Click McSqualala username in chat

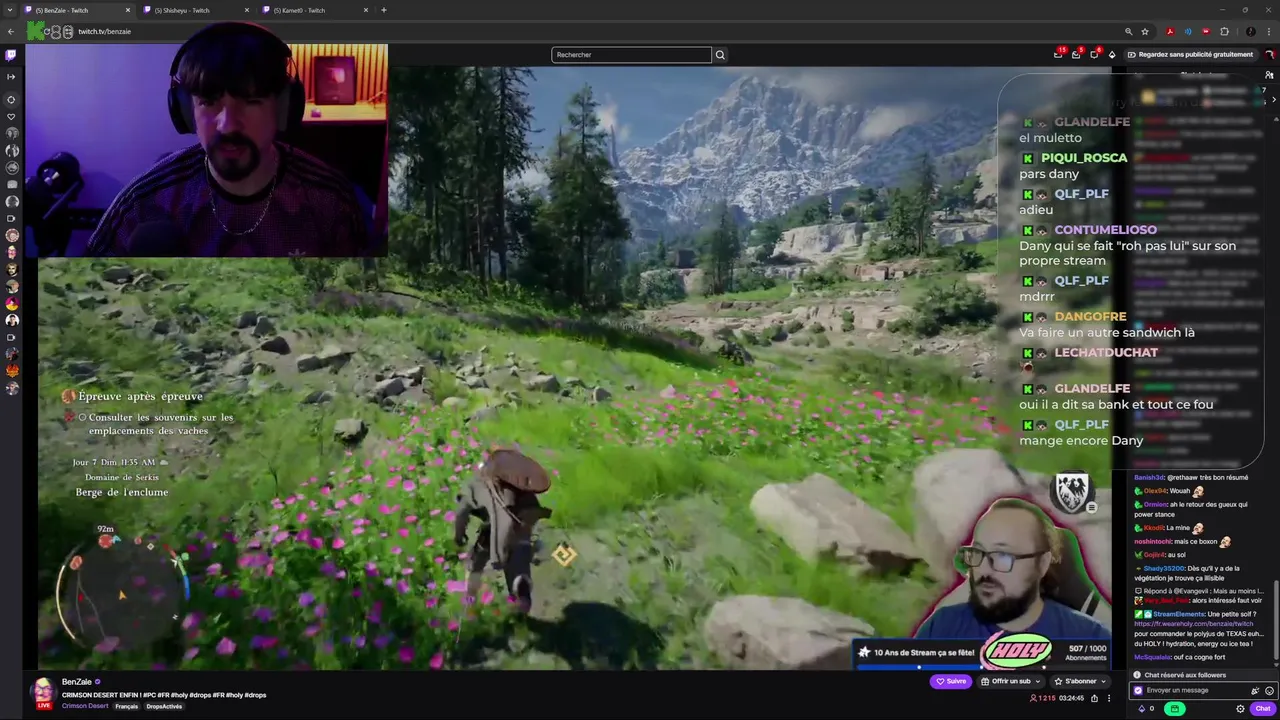tap(1151, 657)
